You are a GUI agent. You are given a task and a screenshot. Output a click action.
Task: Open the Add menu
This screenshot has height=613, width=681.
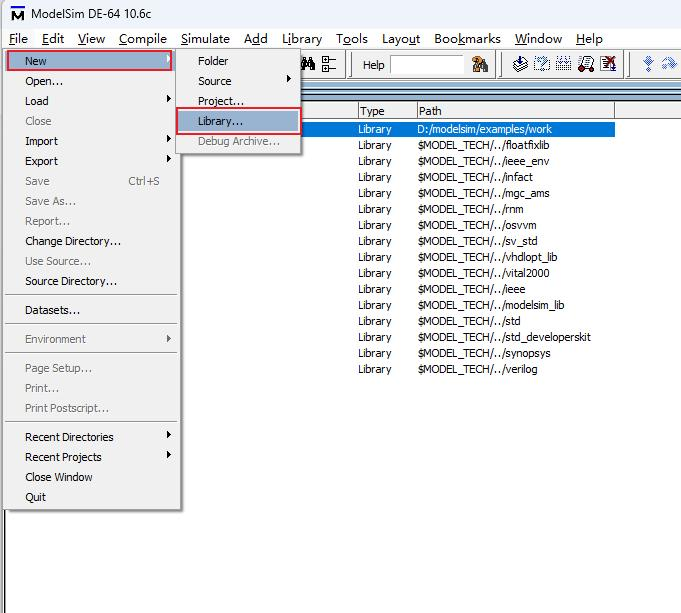[x=256, y=39]
